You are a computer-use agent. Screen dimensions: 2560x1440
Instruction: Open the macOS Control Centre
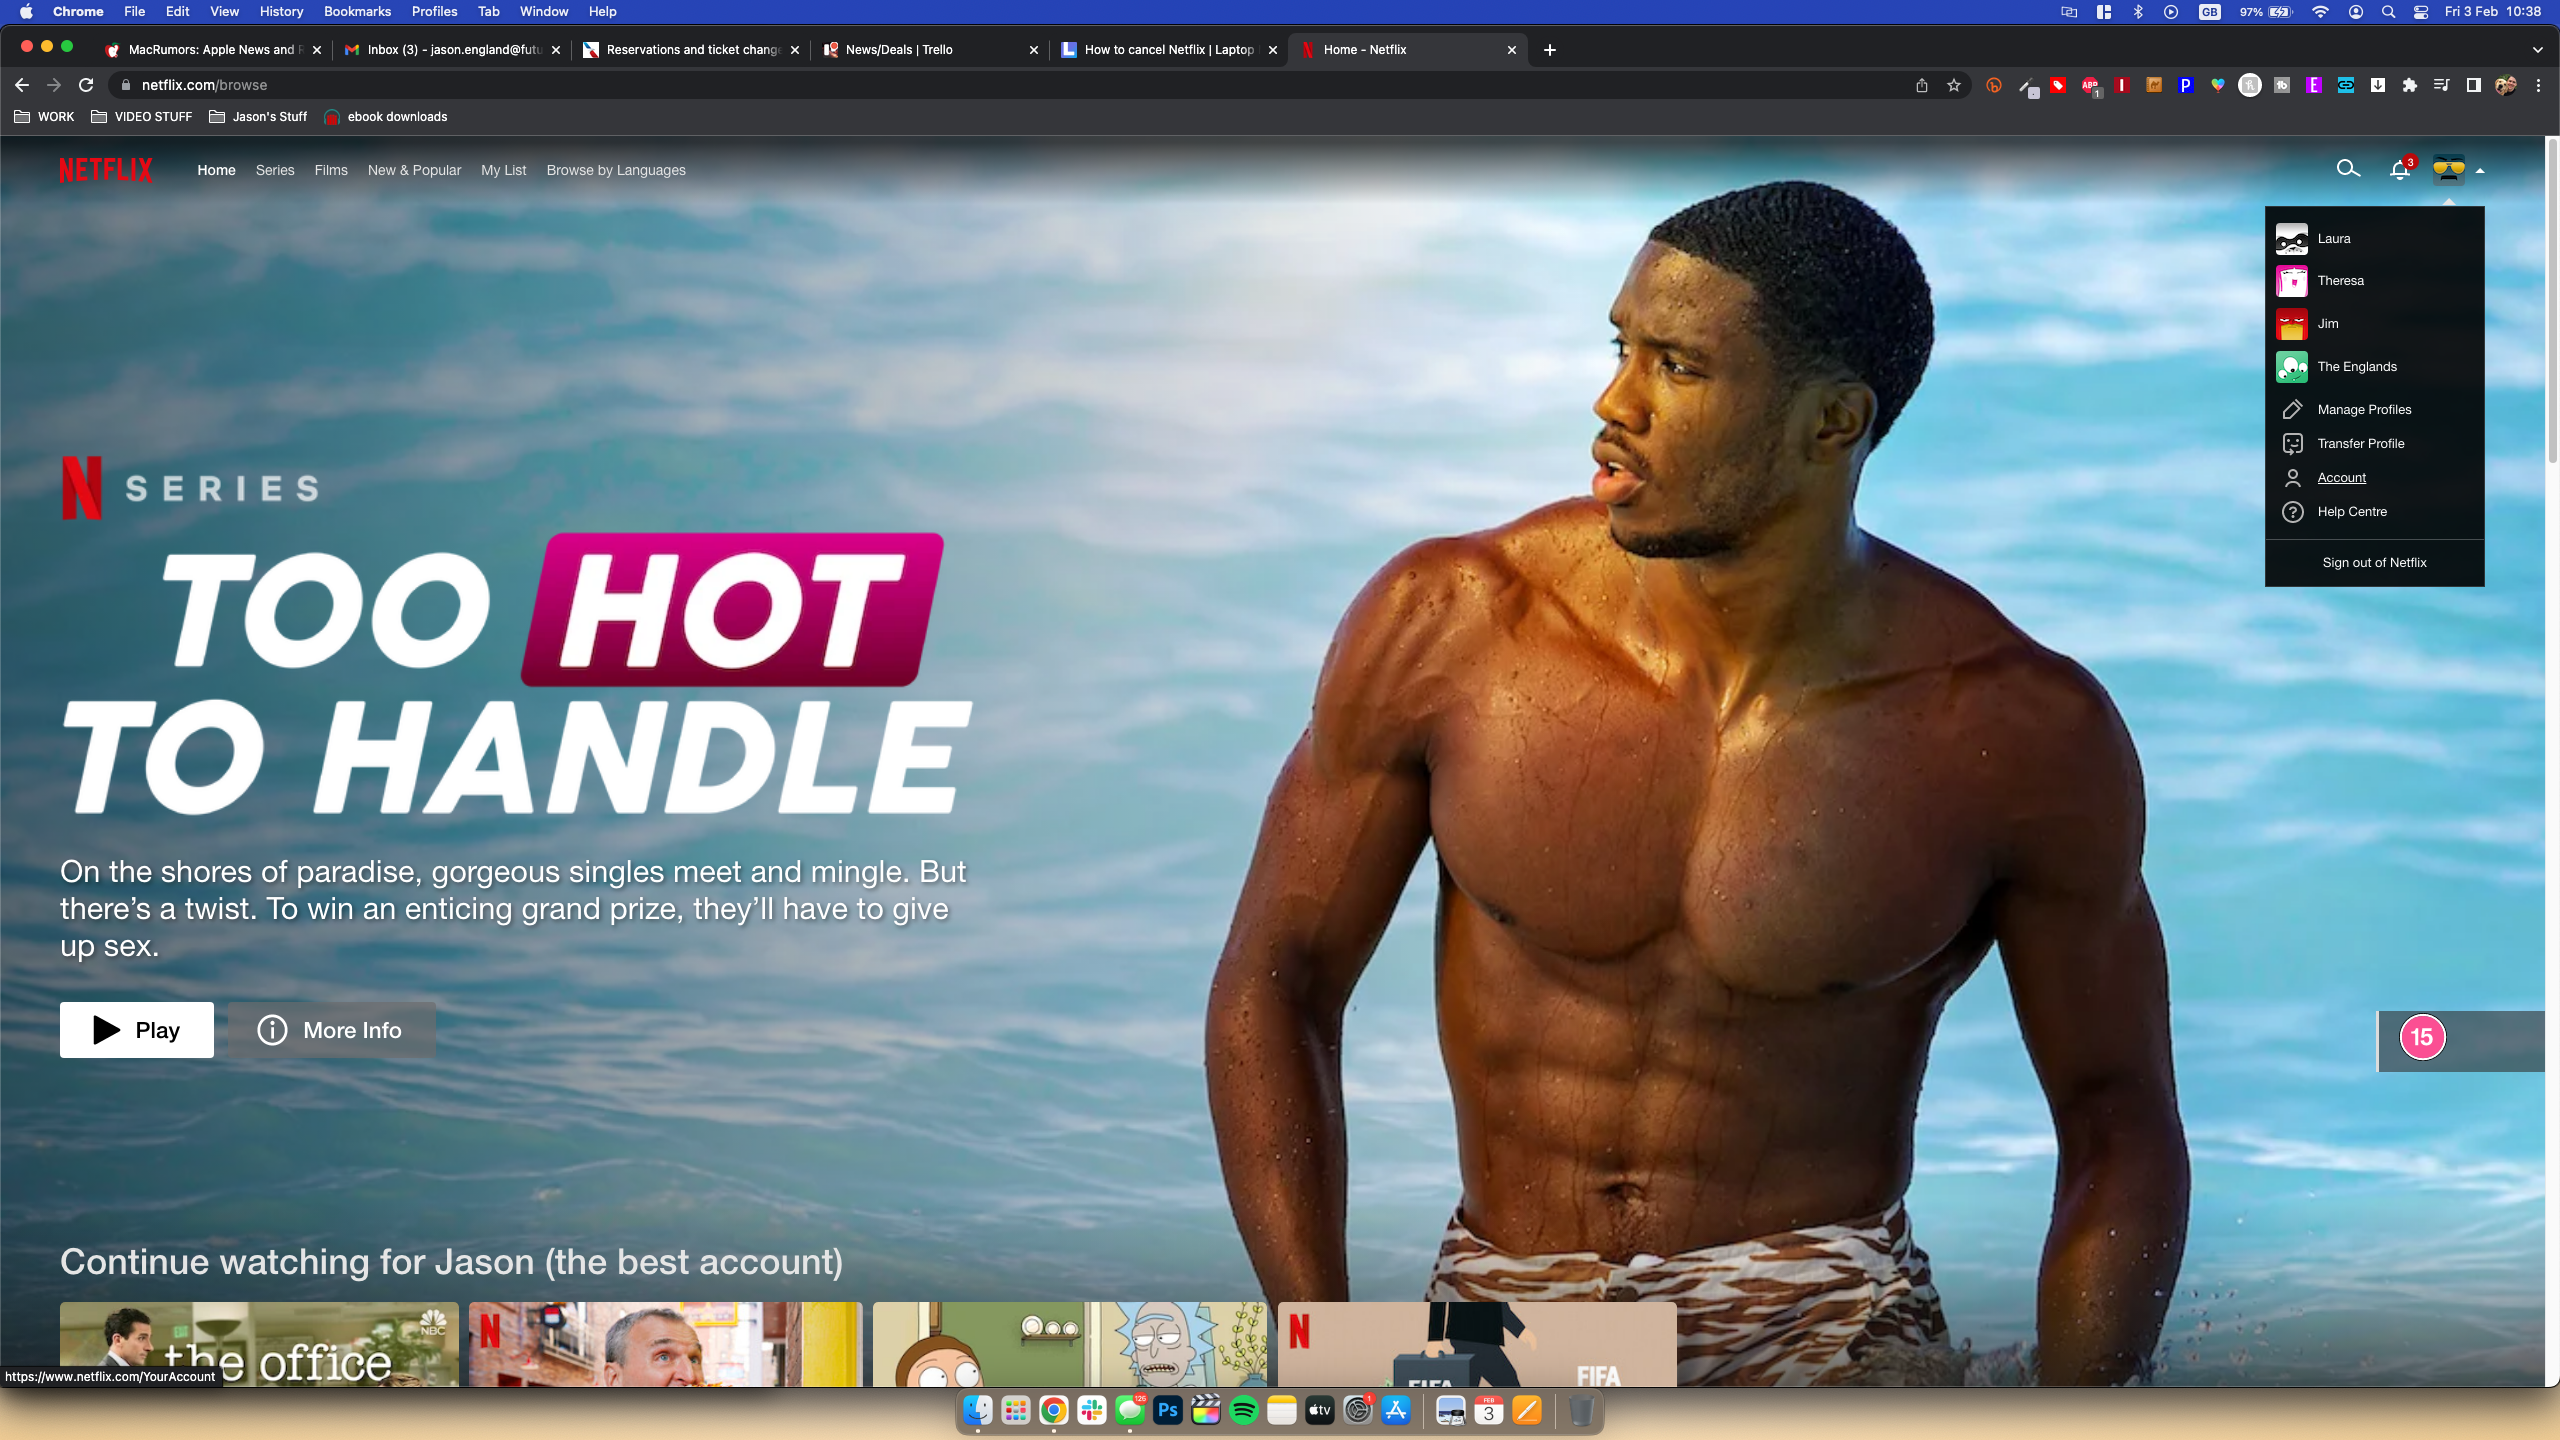pos(2421,12)
